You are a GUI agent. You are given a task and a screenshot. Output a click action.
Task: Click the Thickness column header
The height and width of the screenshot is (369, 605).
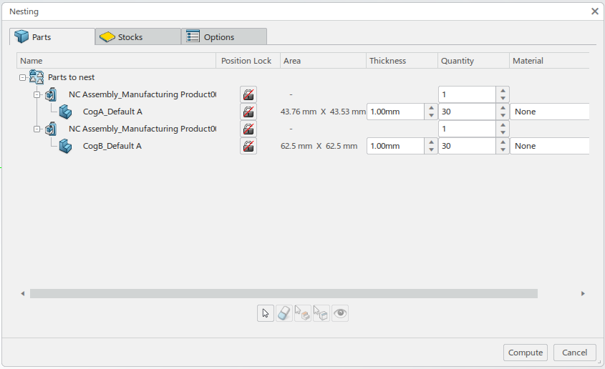click(402, 61)
